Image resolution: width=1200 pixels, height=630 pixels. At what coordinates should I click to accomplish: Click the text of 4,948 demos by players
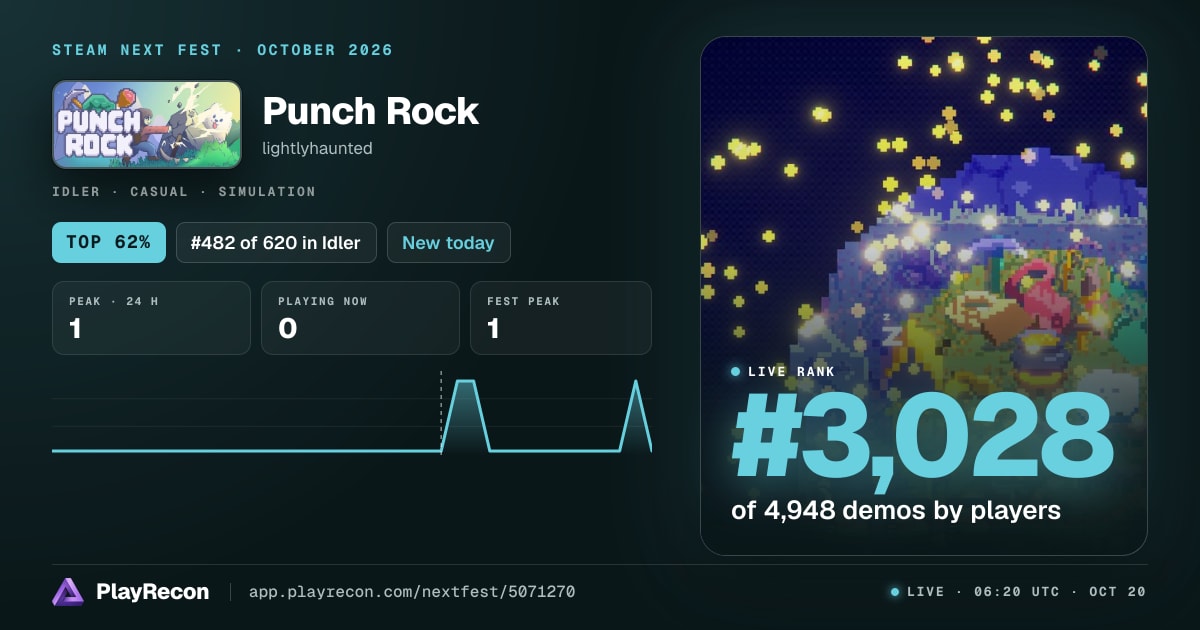click(x=896, y=510)
